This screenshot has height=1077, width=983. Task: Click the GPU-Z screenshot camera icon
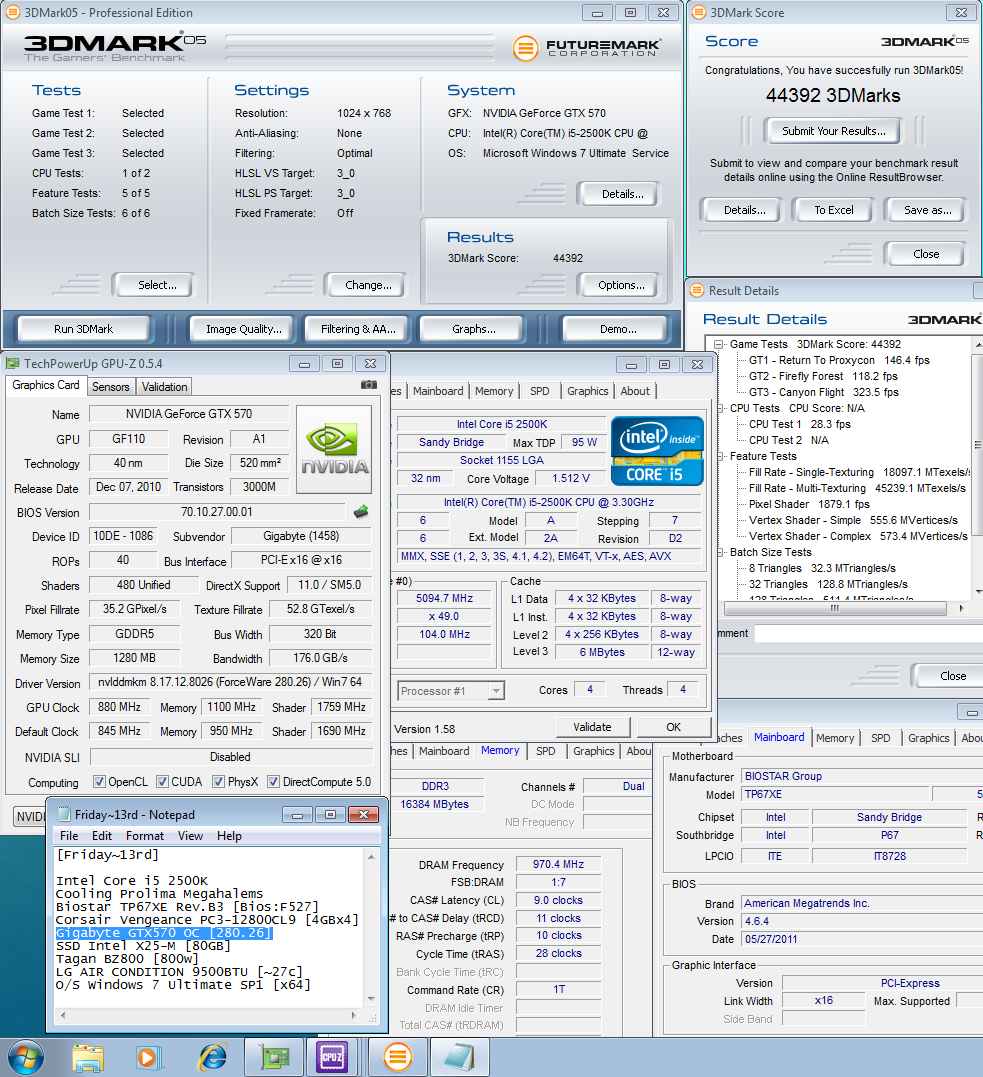pyautogui.click(x=368, y=385)
